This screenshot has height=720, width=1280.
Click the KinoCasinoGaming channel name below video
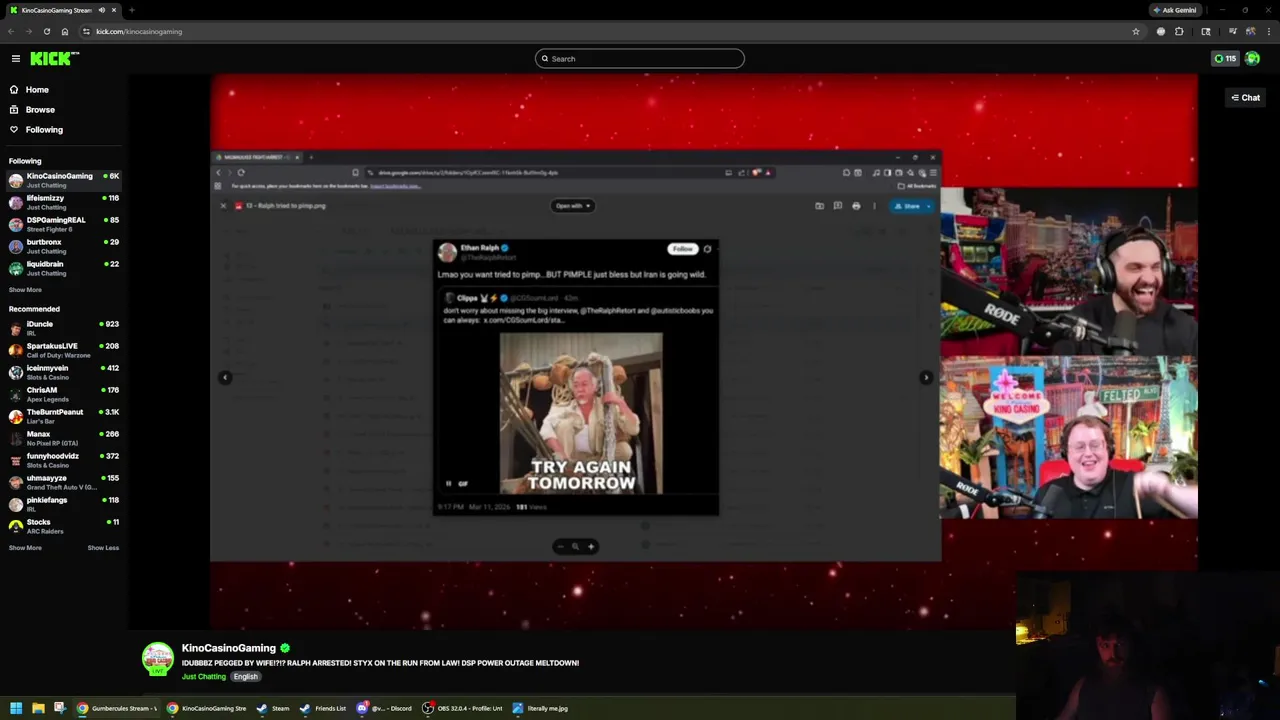click(x=228, y=648)
